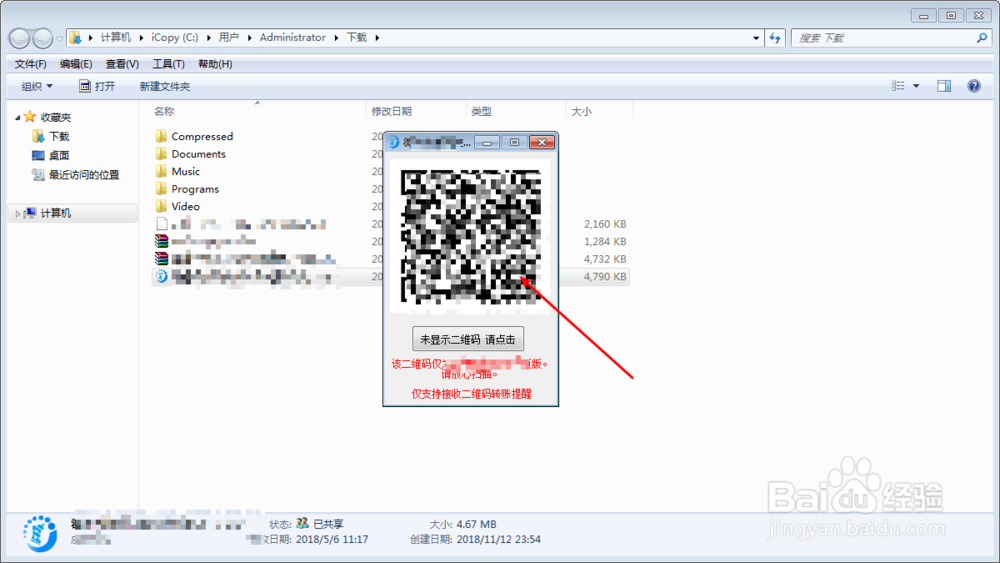Open the 文件(F) menu
The image size is (1000, 563).
click(31, 64)
